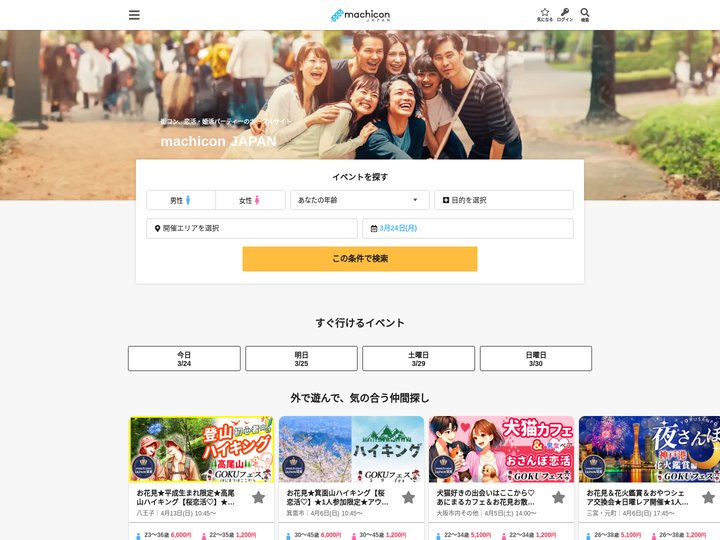Select 男性 gender option

tap(181, 200)
